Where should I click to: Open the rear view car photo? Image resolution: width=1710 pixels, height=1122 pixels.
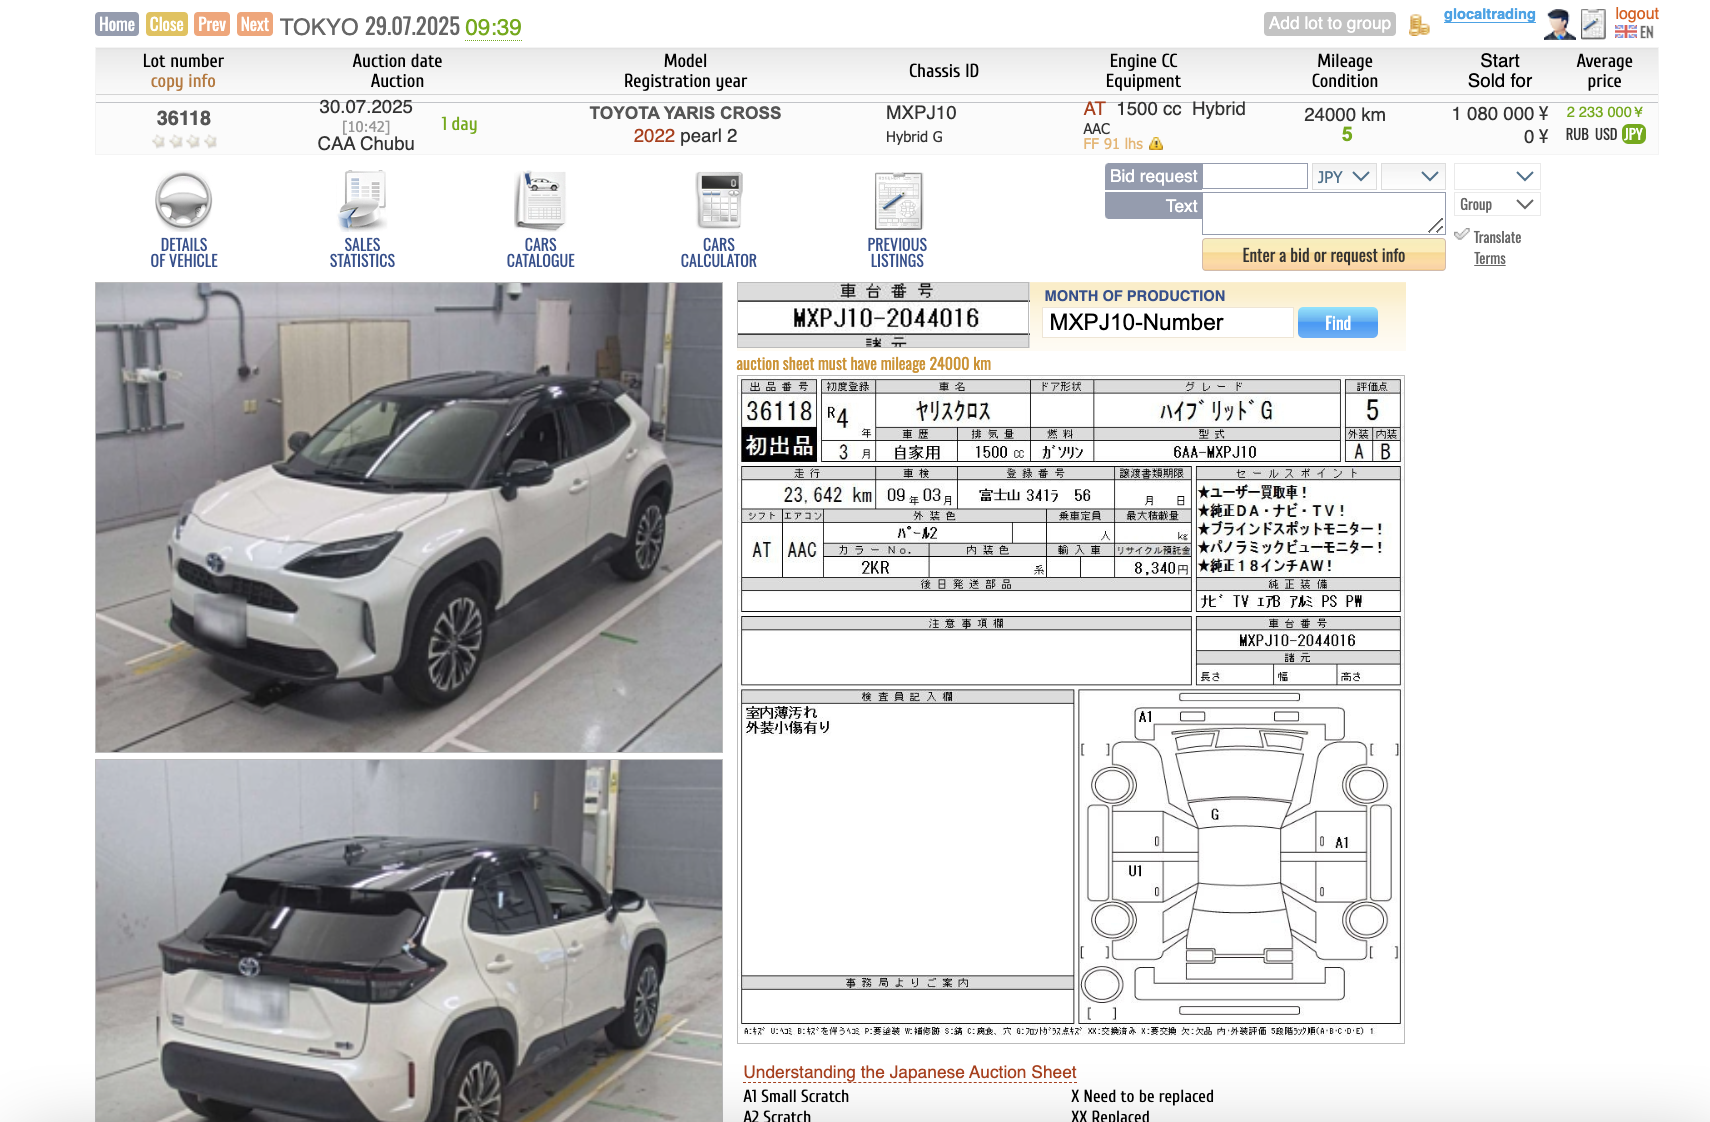(409, 940)
